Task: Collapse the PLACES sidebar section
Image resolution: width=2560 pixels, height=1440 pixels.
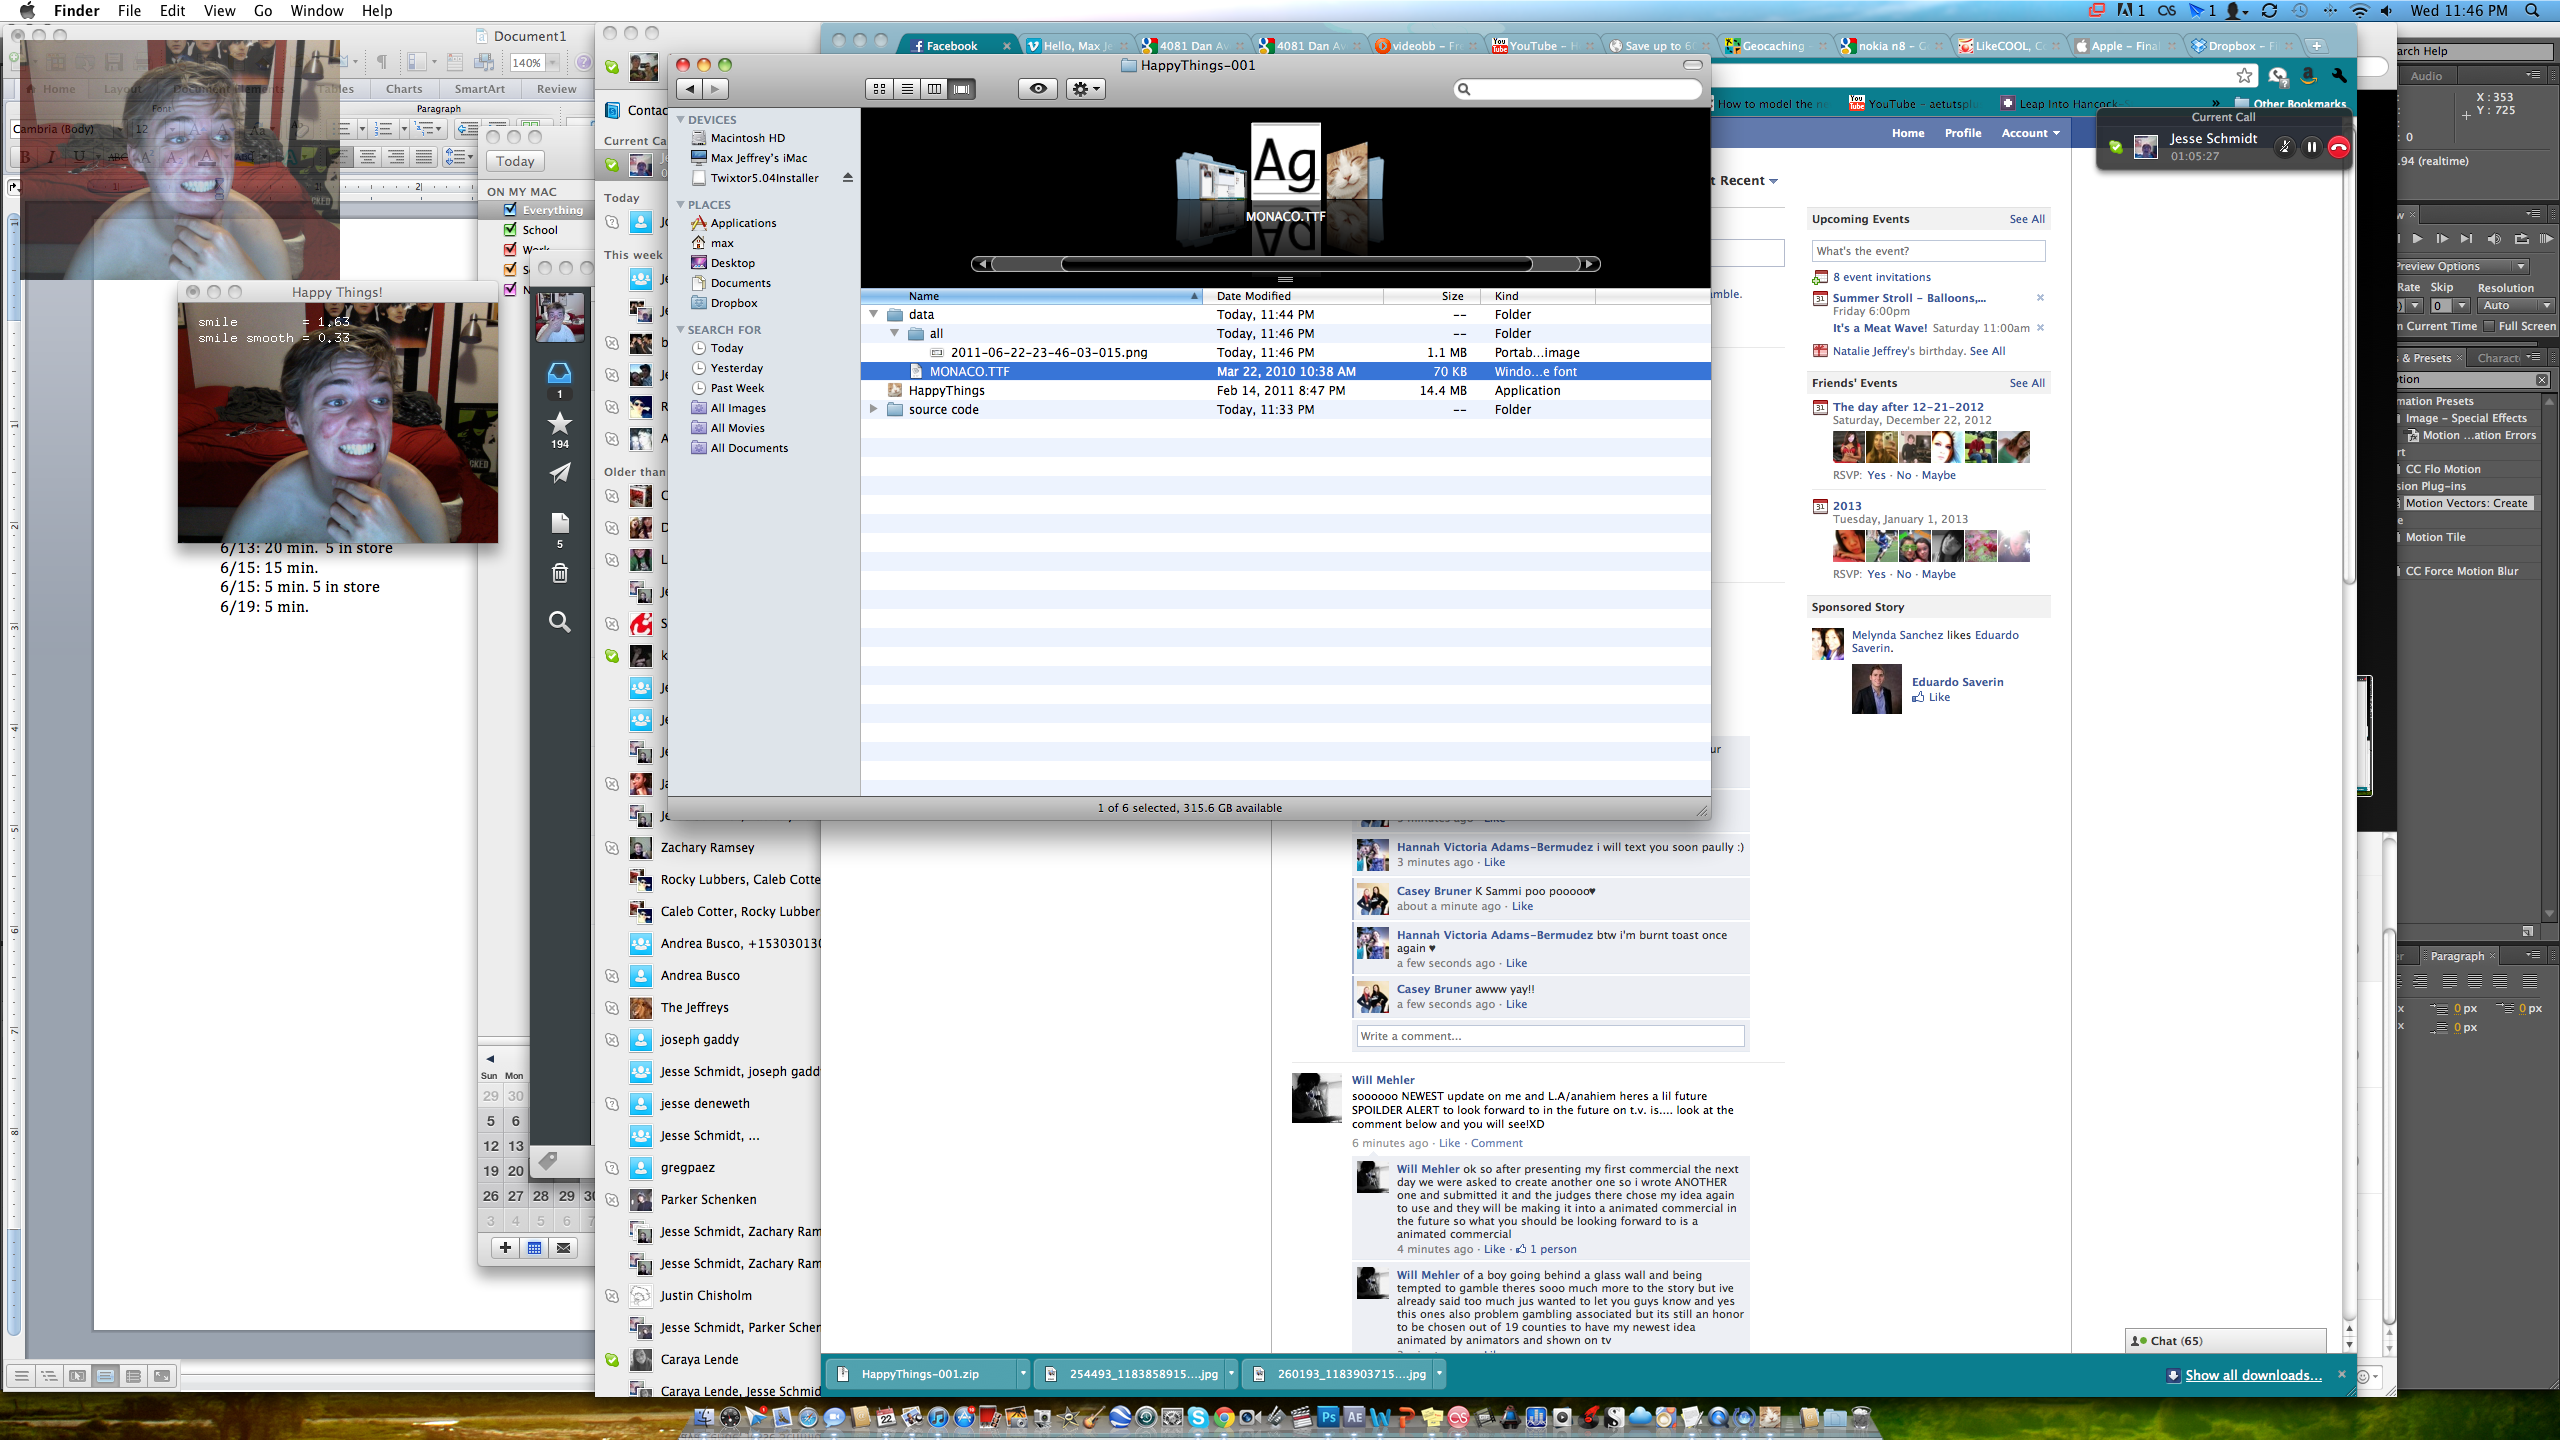Action: click(x=680, y=205)
